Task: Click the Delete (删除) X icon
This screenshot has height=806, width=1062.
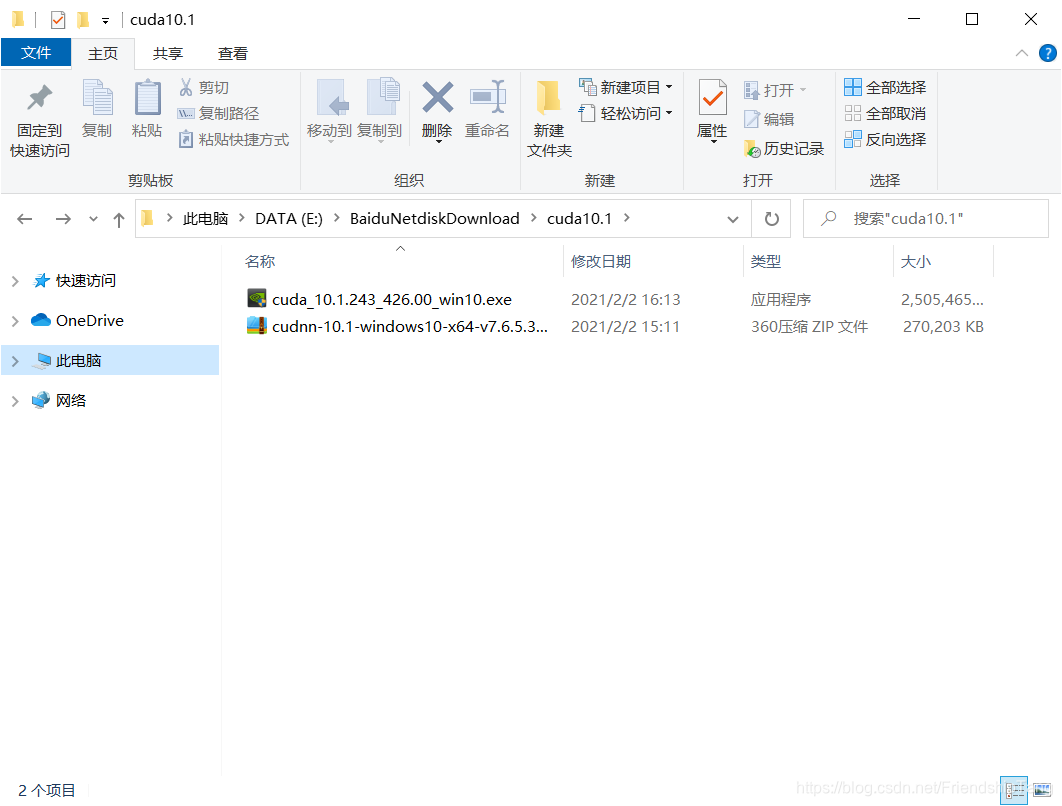Action: pyautogui.click(x=438, y=98)
